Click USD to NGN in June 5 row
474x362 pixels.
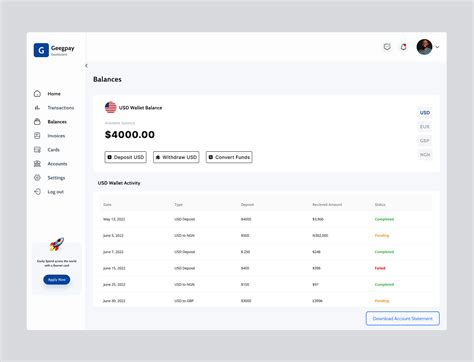coord(184,236)
